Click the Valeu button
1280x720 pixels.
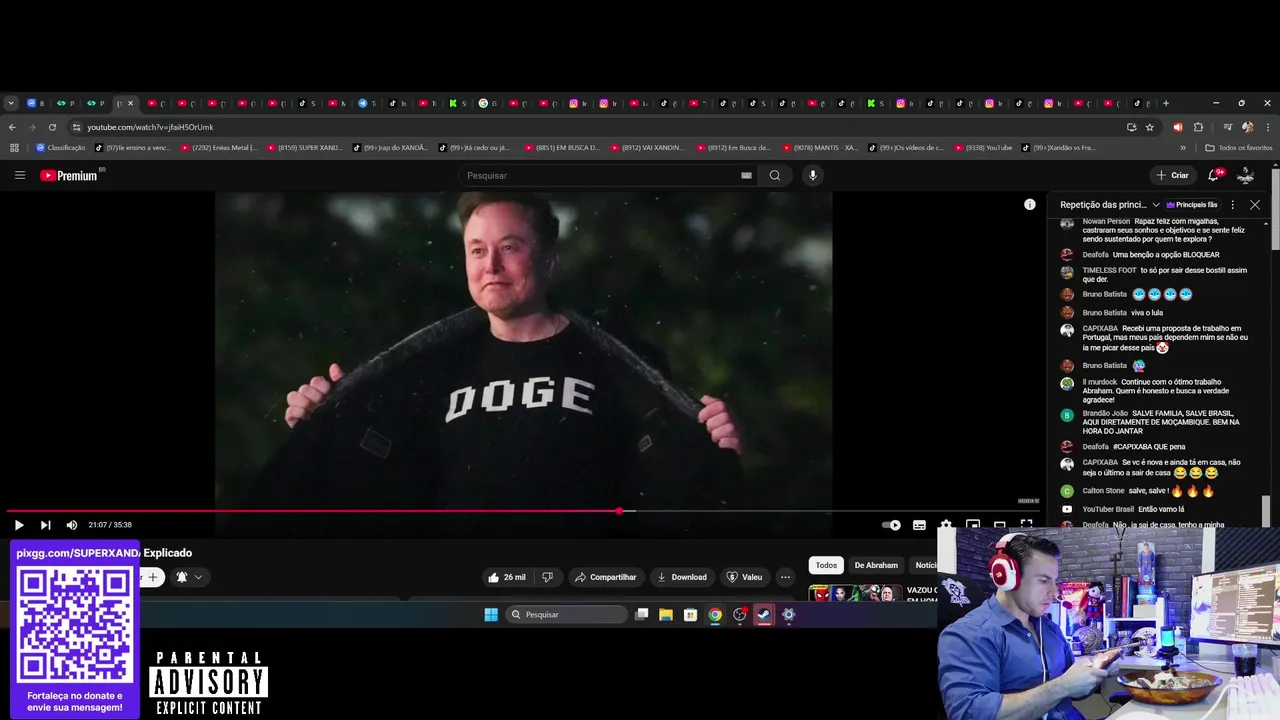(x=744, y=577)
